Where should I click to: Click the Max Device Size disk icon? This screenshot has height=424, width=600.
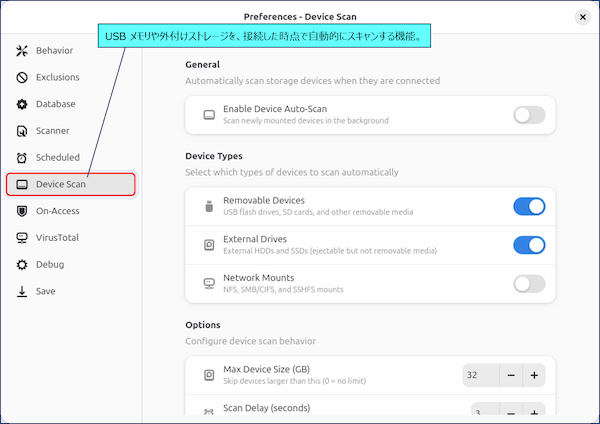[x=209, y=375]
